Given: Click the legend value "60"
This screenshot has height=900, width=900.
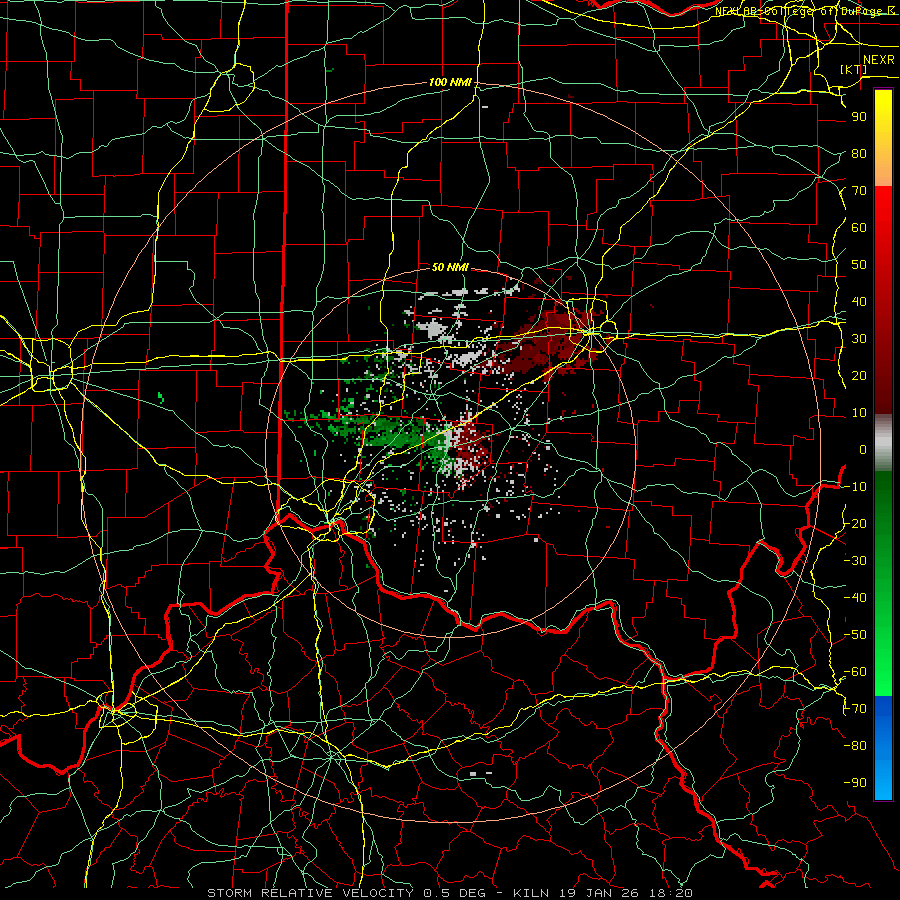Looking at the screenshot, I should tap(859, 228).
